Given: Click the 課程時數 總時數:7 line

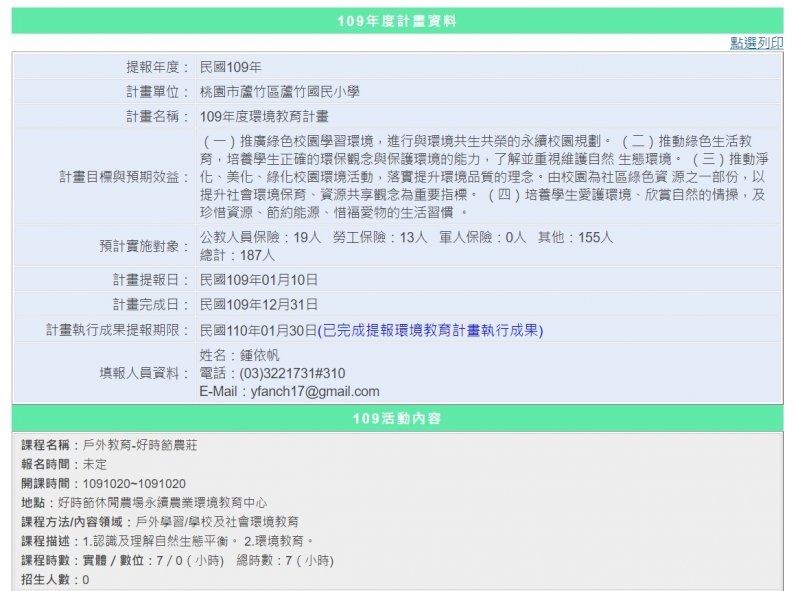Looking at the screenshot, I should click(x=178, y=560).
